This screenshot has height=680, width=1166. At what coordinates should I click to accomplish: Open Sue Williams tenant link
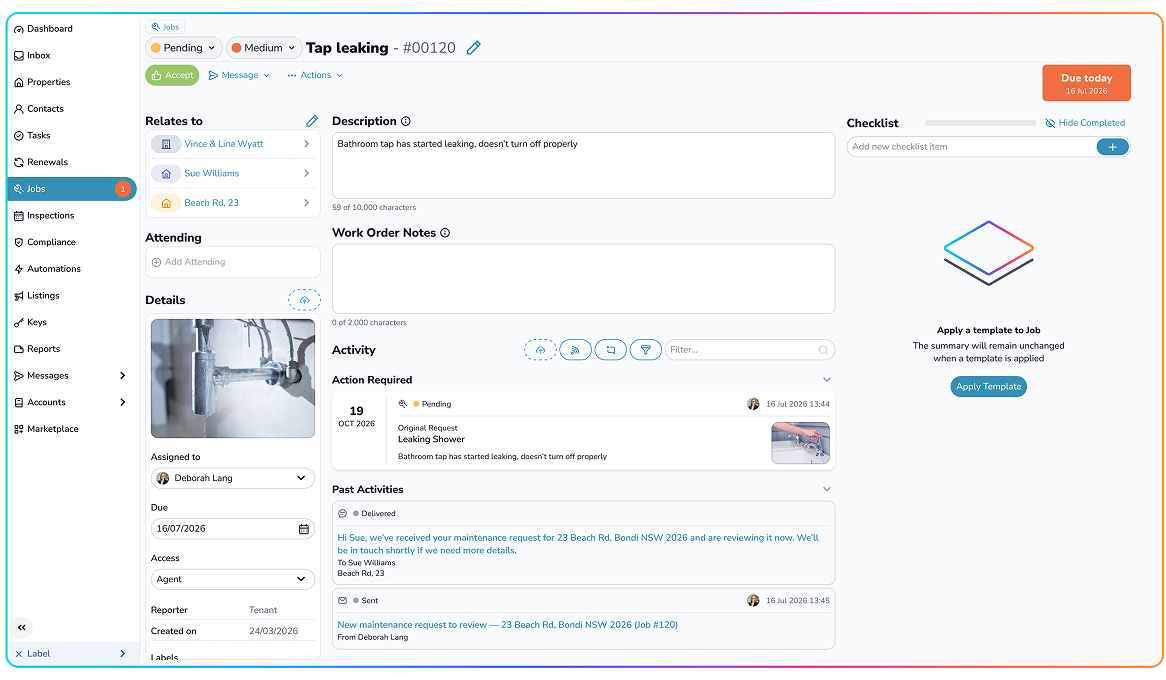[212, 174]
